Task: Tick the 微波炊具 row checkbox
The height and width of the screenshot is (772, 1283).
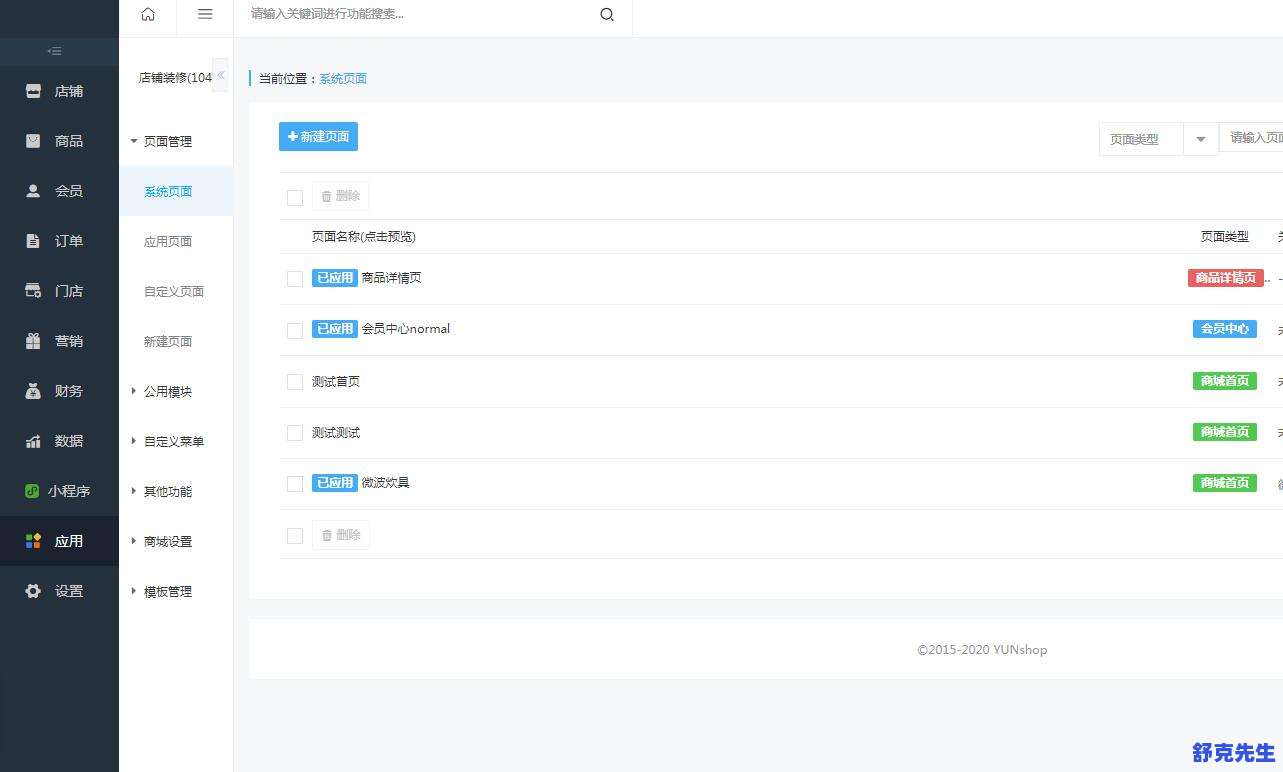Action: point(295,484)
